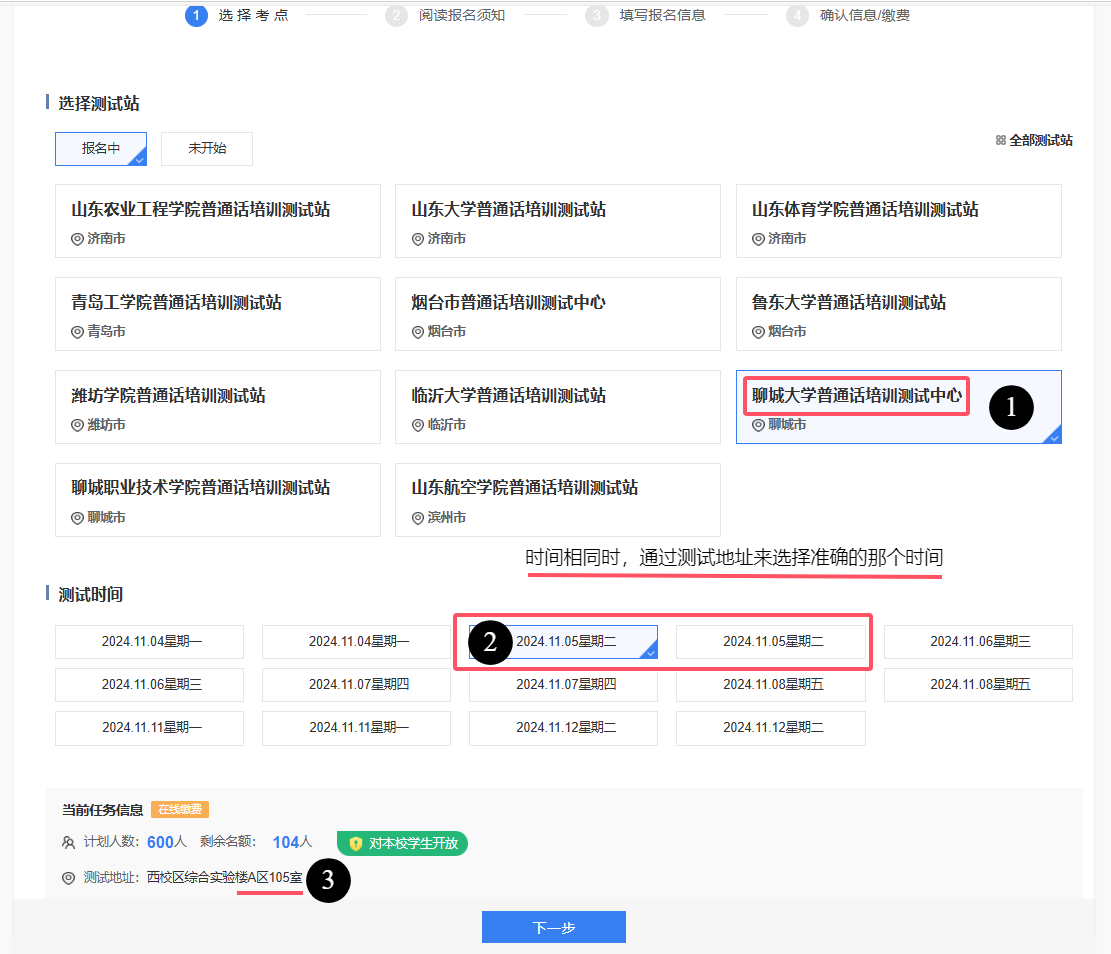Switch to the 未开始 filter
The image size is (1111, 954).
click(207, 148)
